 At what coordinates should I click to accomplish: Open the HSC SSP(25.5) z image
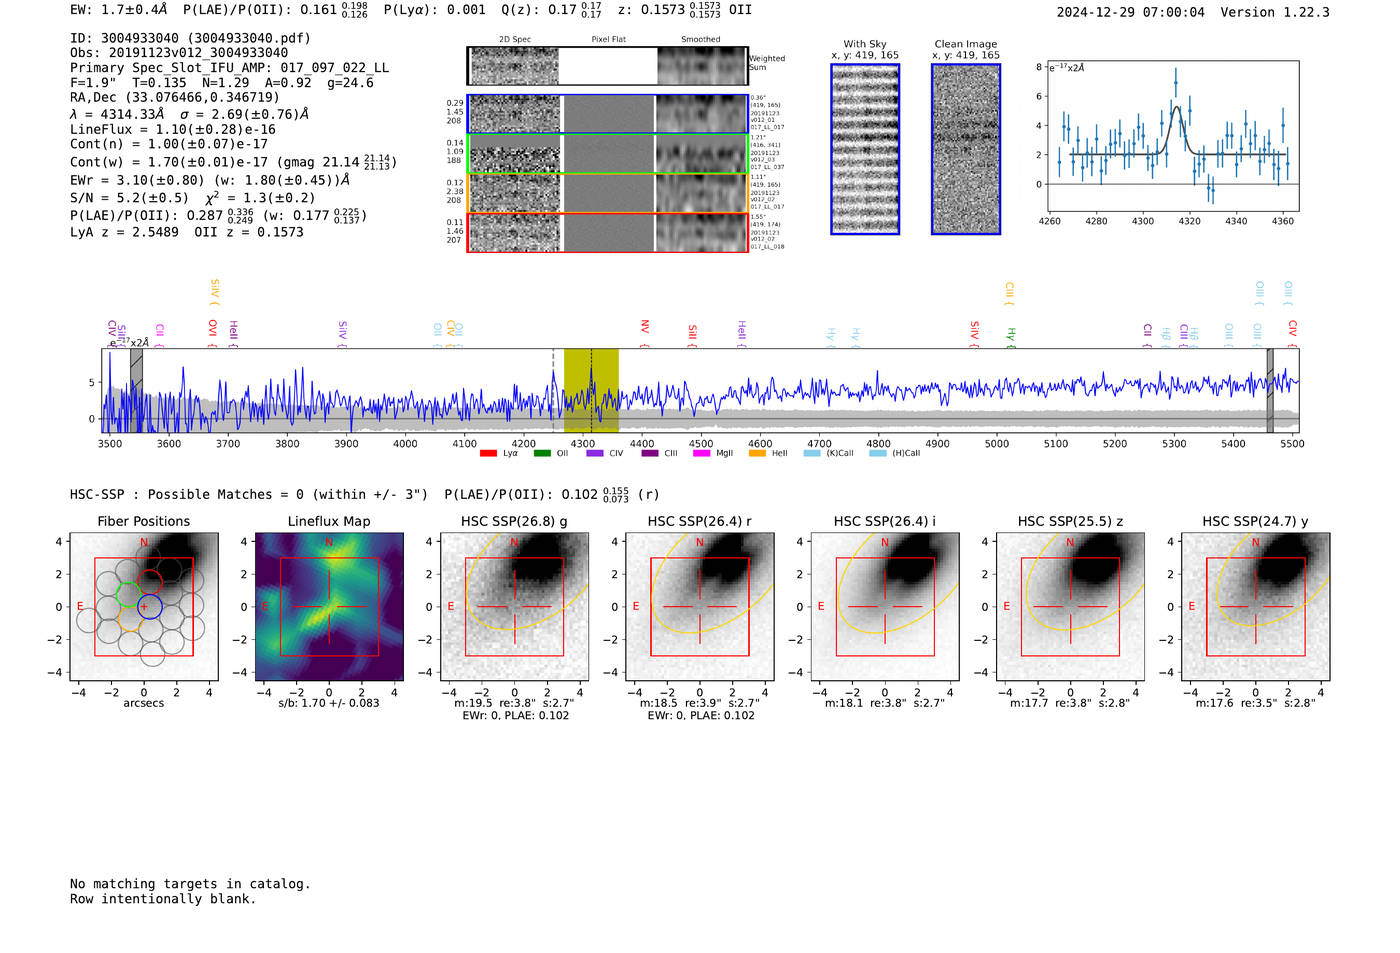coord(1070,607)
